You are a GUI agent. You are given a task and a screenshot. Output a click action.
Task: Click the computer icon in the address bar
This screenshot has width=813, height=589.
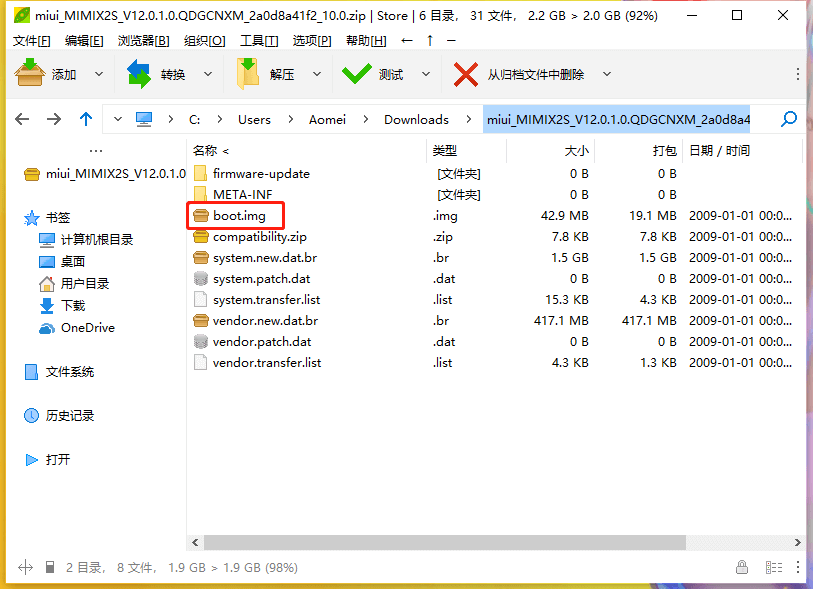click(144, 119)
